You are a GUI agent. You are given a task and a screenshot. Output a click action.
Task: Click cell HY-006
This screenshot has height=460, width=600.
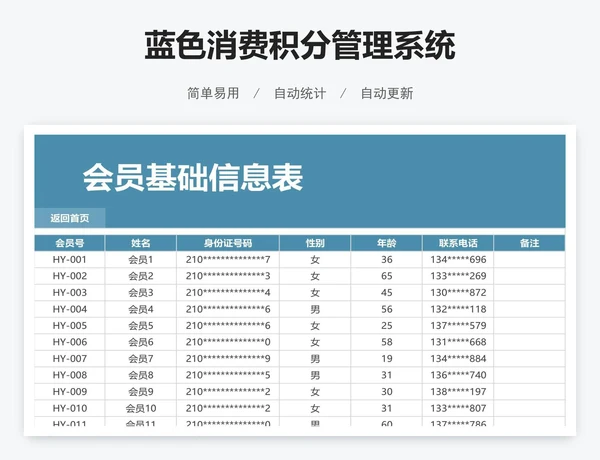(x=70, y=342)
